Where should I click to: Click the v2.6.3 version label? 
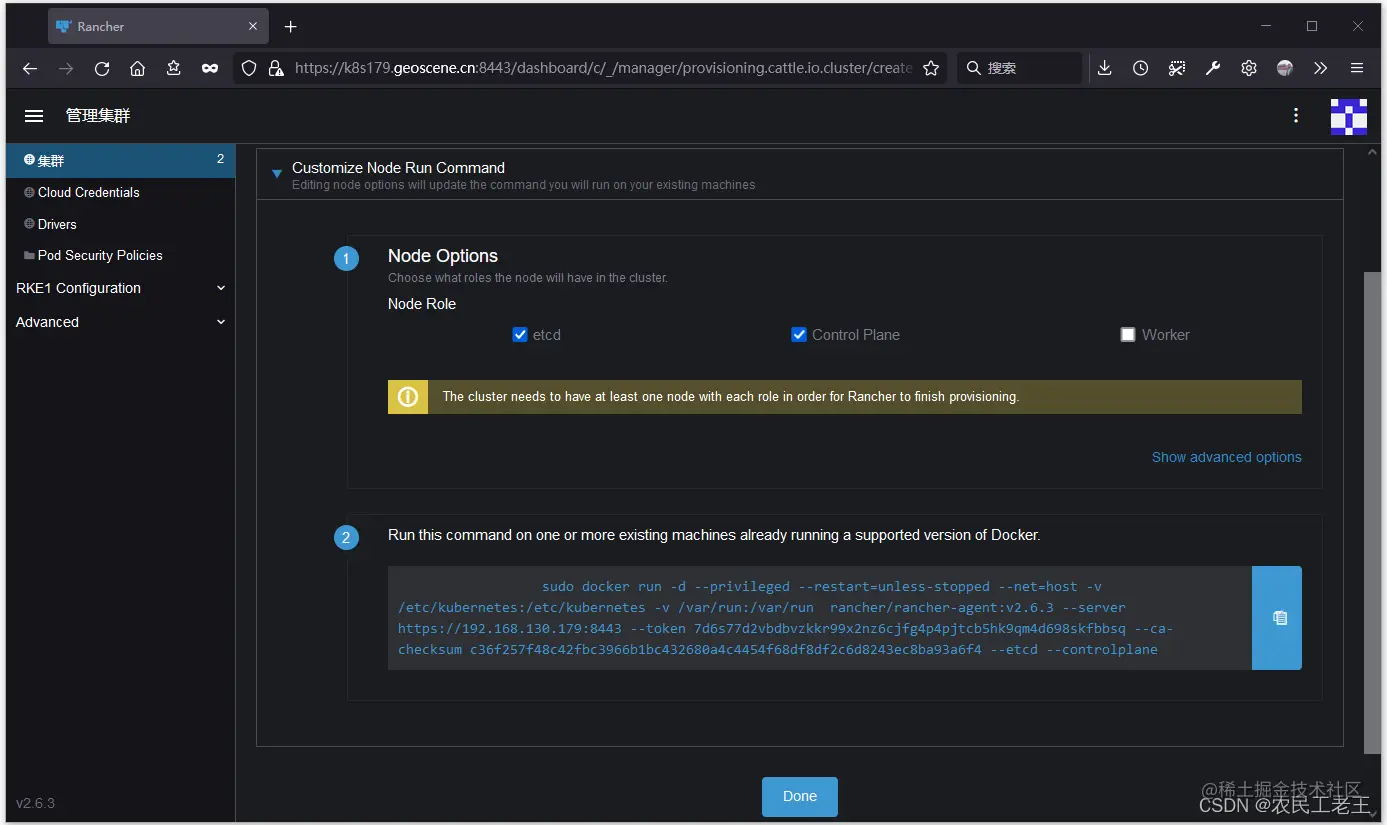[36, 803]
